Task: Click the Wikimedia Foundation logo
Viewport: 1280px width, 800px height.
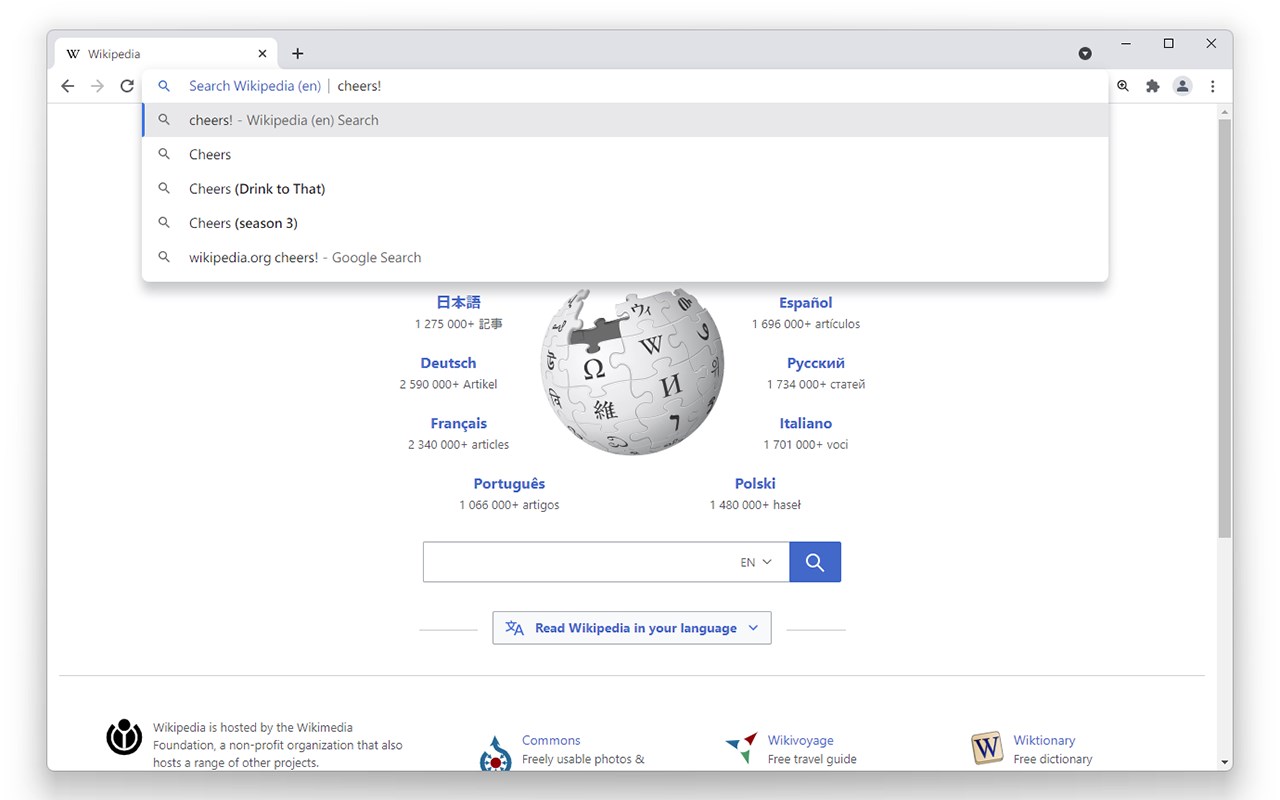Action: [x=125, y=737]
